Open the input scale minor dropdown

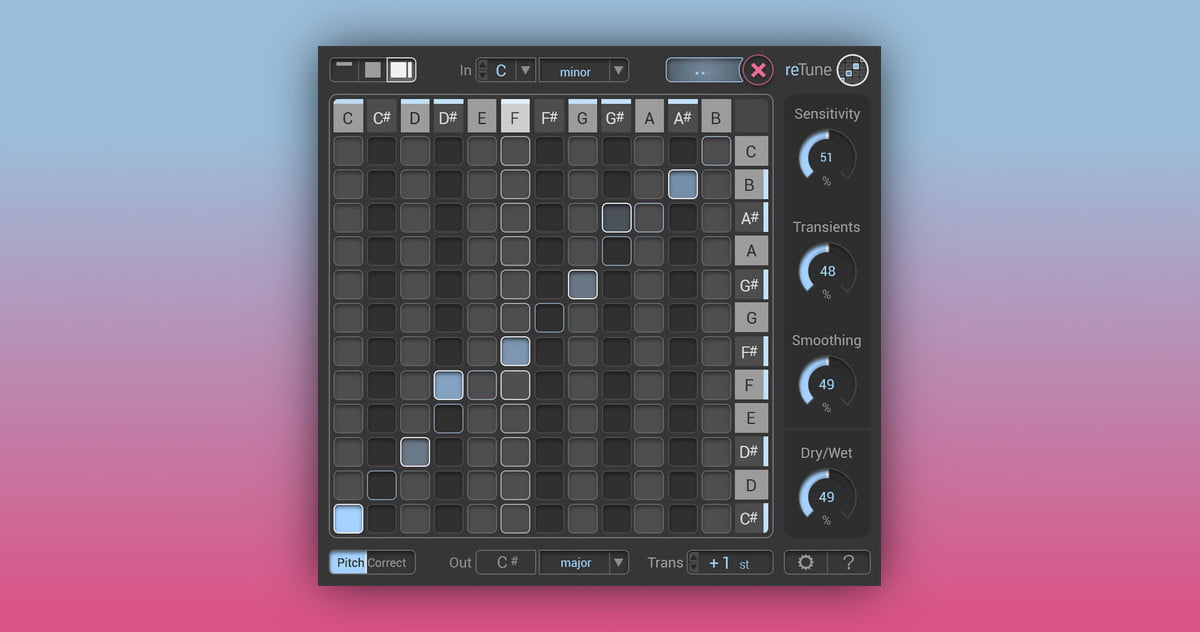coord(619,70)
